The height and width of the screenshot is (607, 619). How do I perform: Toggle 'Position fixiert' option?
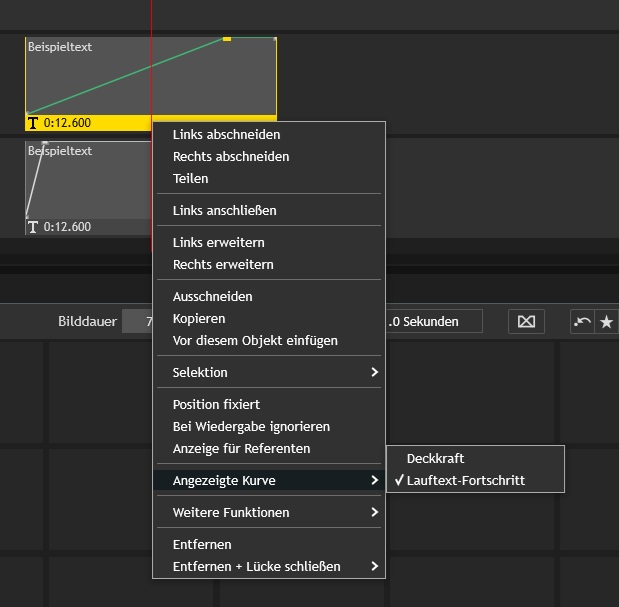269,405
